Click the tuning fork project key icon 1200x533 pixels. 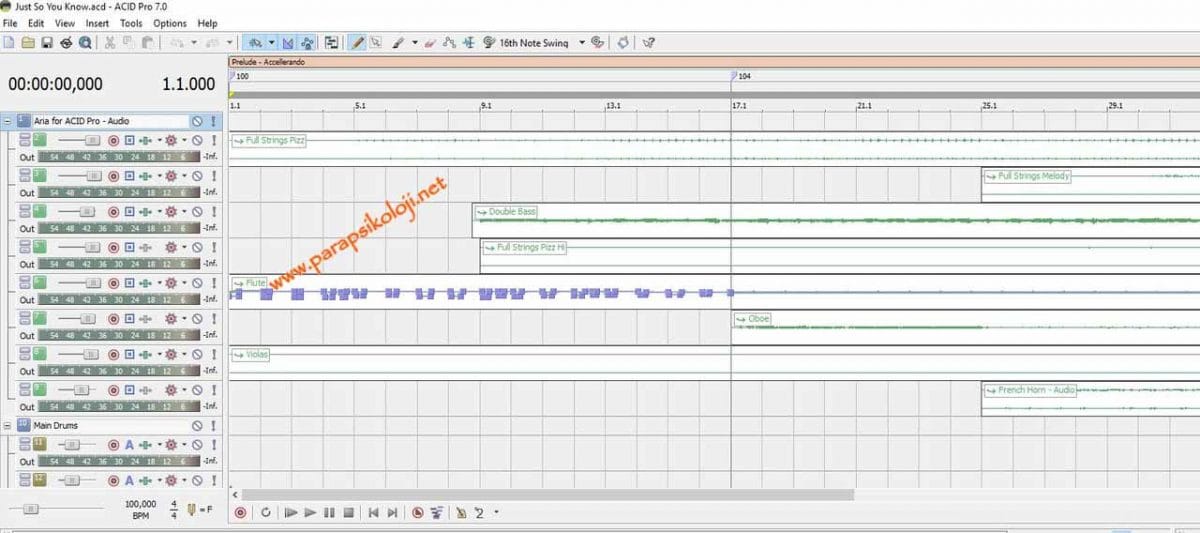190,508
